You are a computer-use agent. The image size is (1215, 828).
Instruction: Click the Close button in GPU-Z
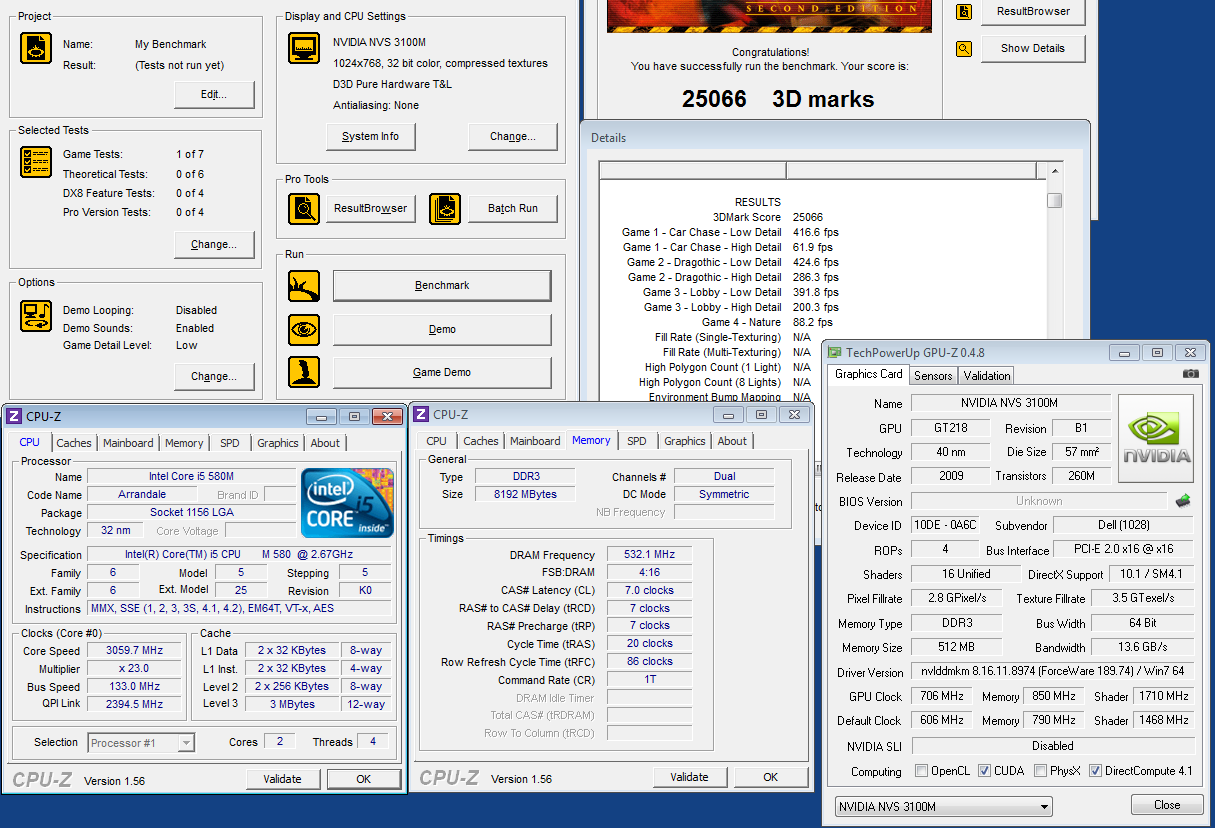[x=1167, y=805]
